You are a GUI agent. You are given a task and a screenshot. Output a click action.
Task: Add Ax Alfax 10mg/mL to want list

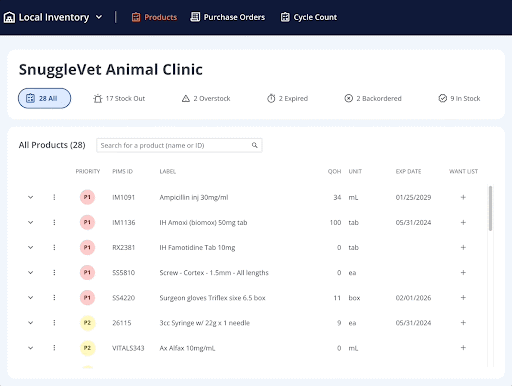click(463, 348)
